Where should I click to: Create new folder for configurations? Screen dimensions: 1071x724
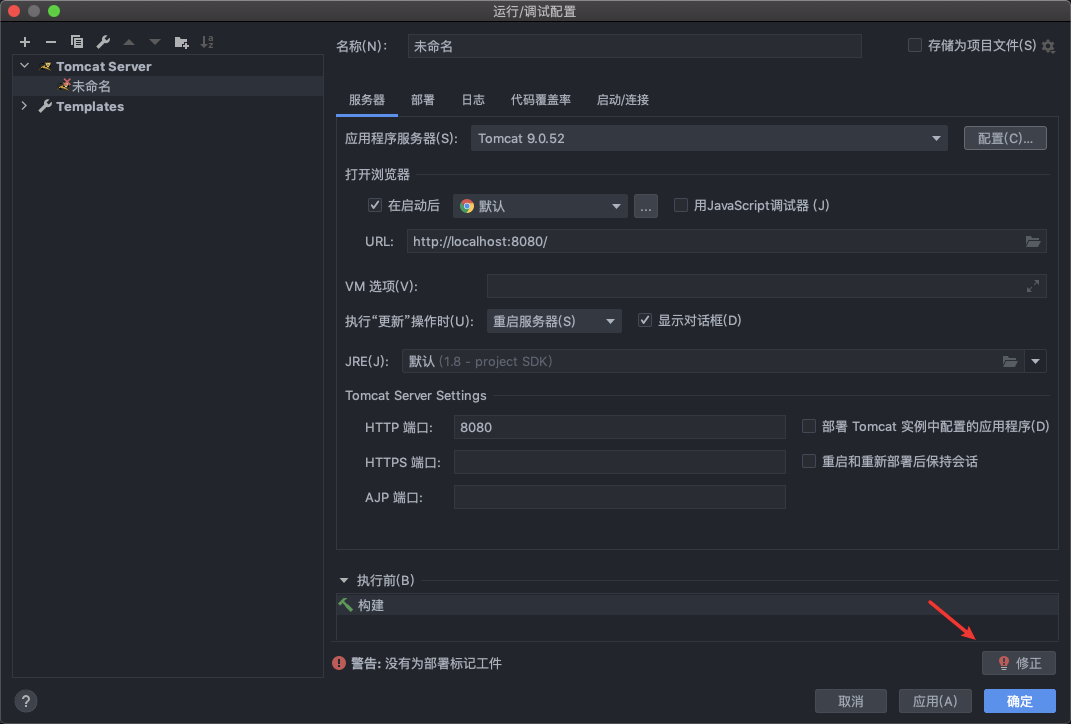coord(182,42)
